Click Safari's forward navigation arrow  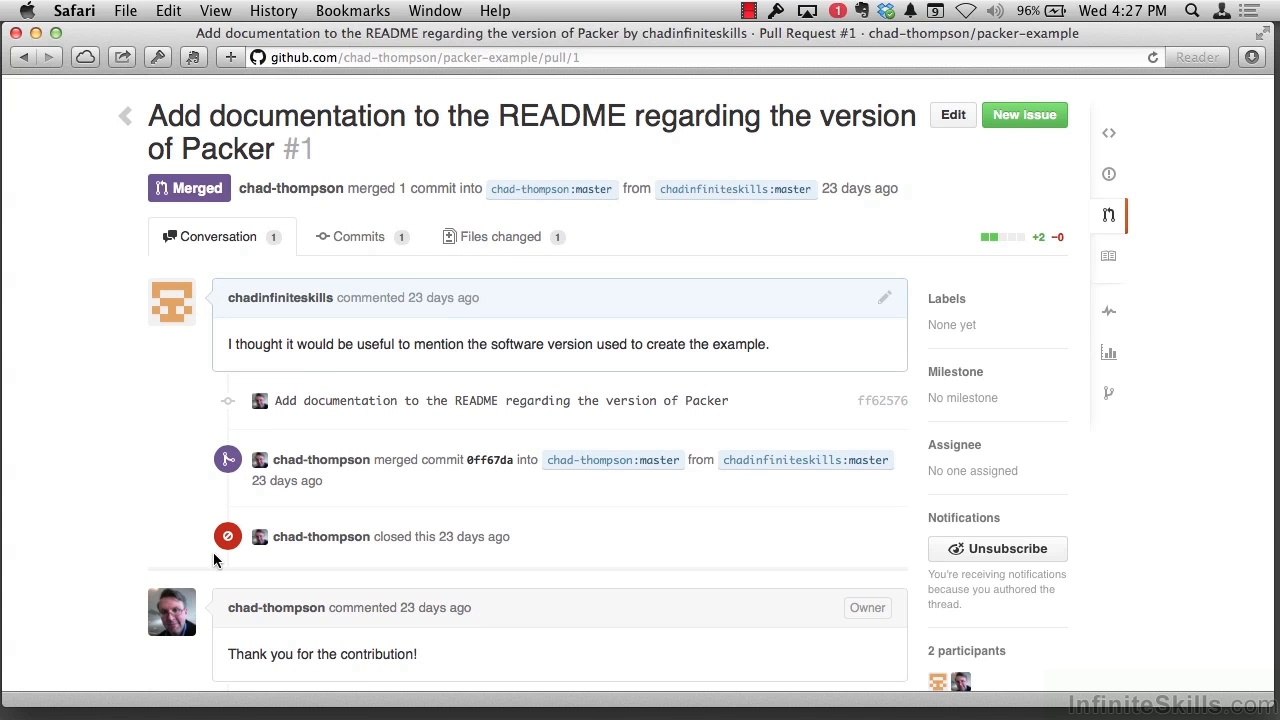(48, 58)
